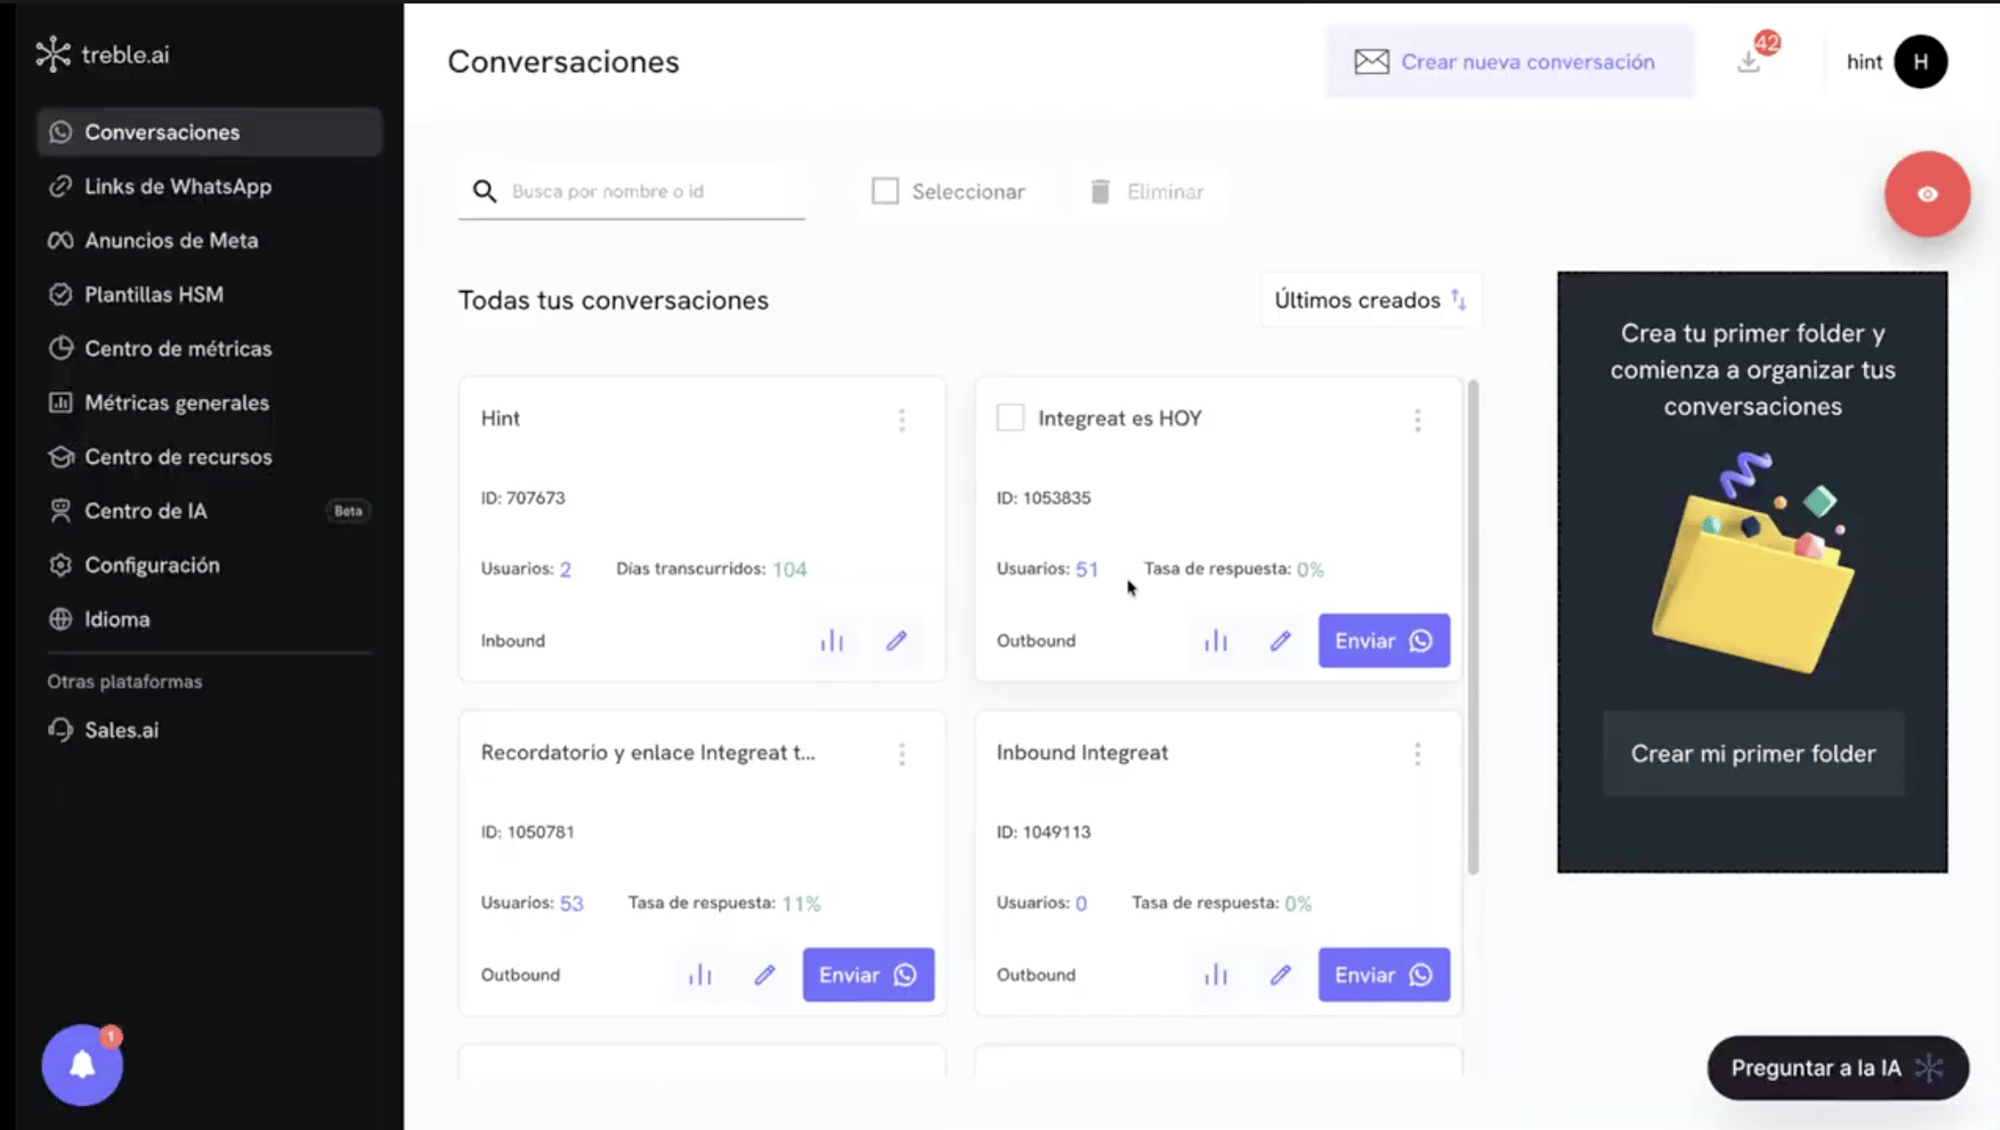Open Centro de métricas sidebar item
The width and height of the screenshot is (2000, 1130).
point(178,348)
